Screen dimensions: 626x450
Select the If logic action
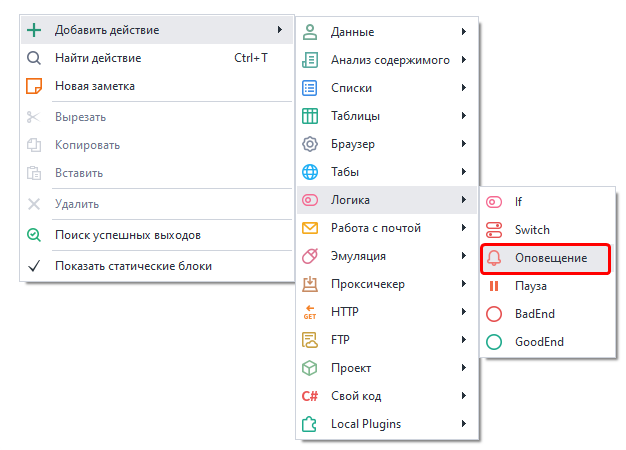(518, 202)
